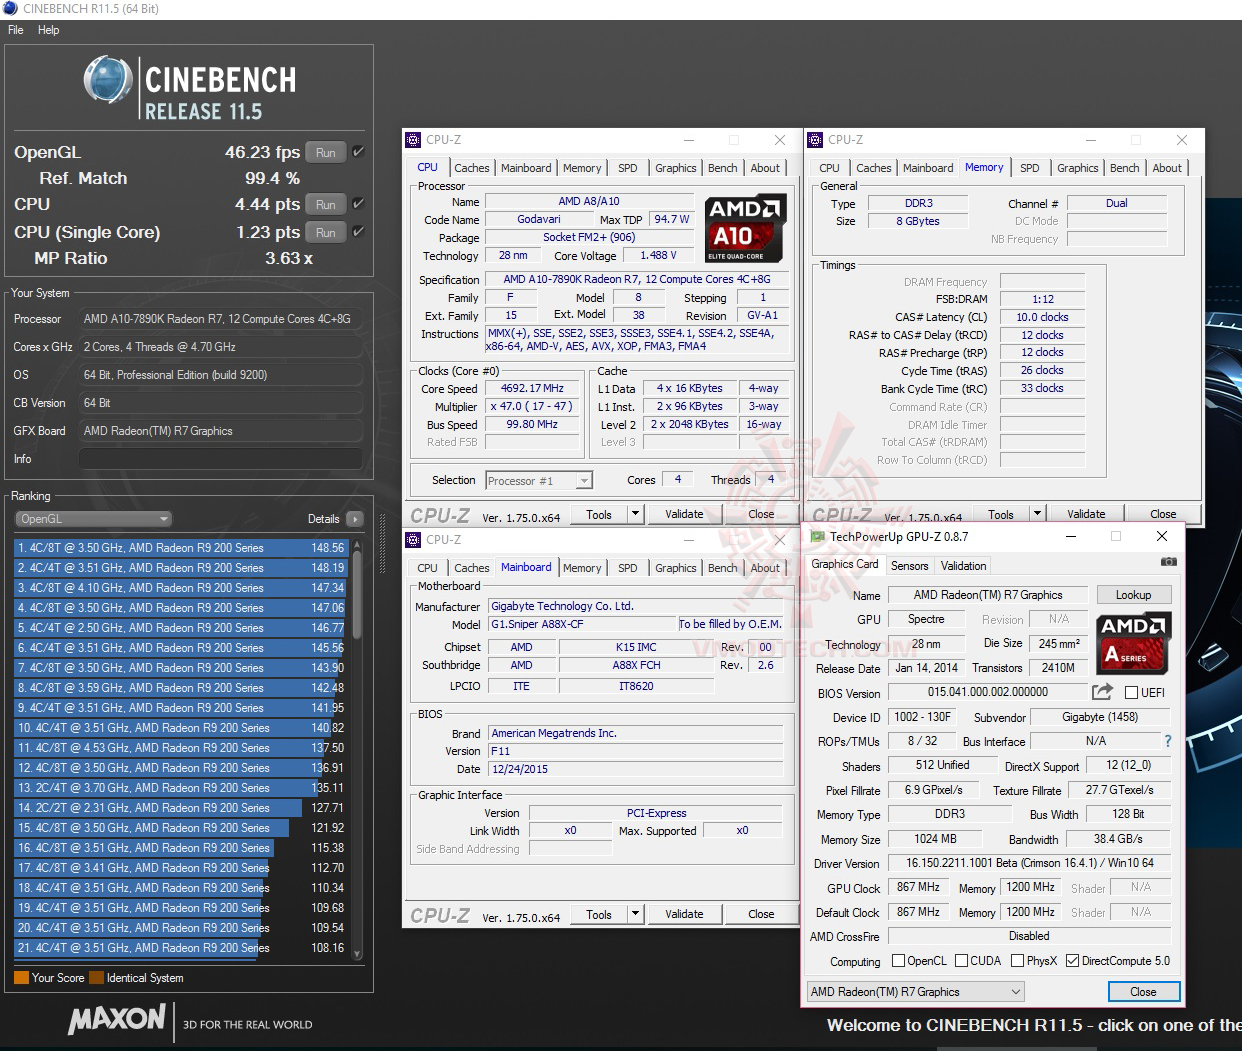Open Tools dropdown arrow in Mainboard CPU-Z window
The image size is (1242, 1051).
[x=635, y=914]
